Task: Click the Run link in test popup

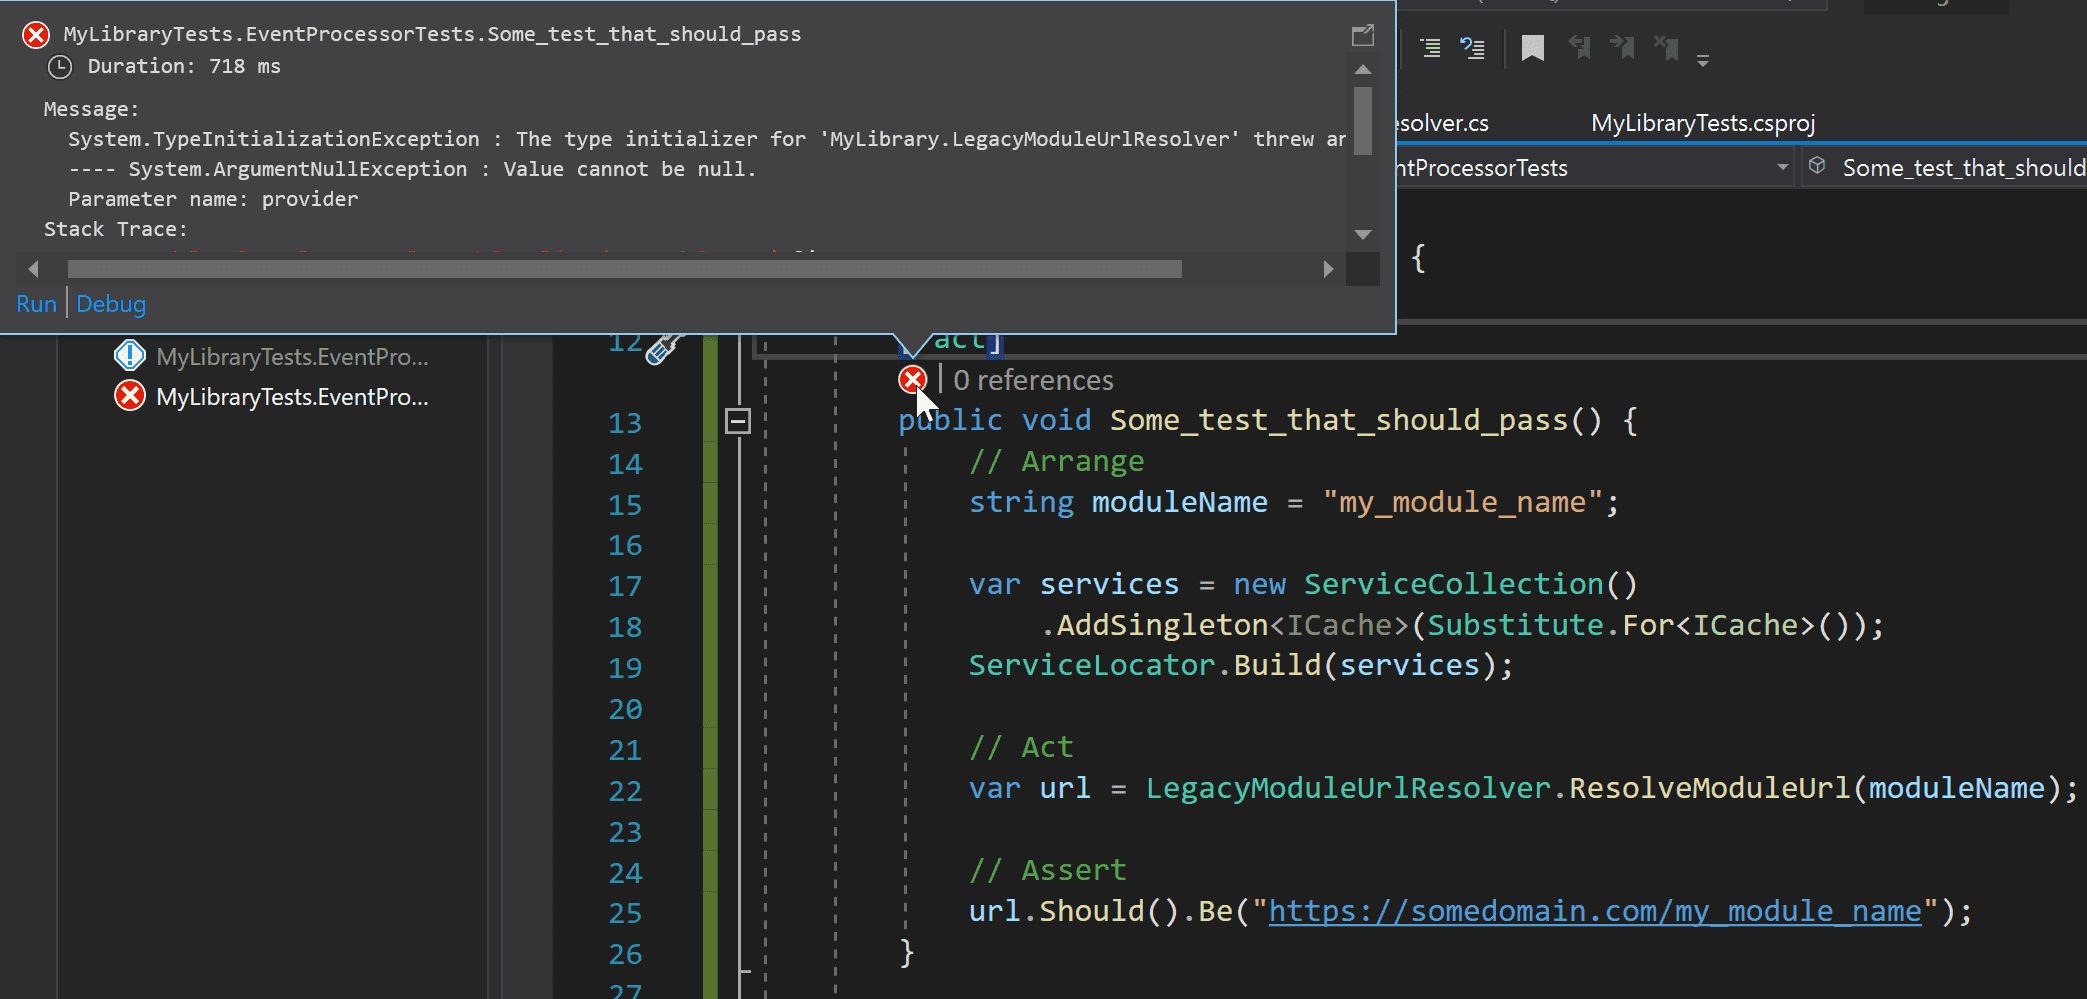Action: point(36,304)
